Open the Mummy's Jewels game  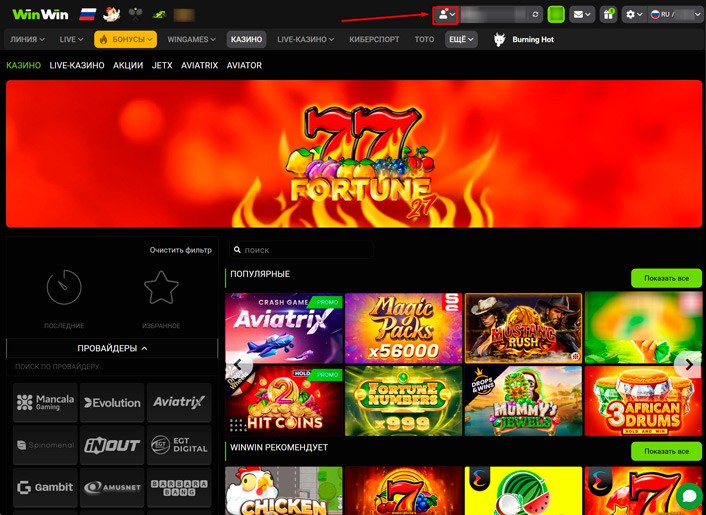523,401
